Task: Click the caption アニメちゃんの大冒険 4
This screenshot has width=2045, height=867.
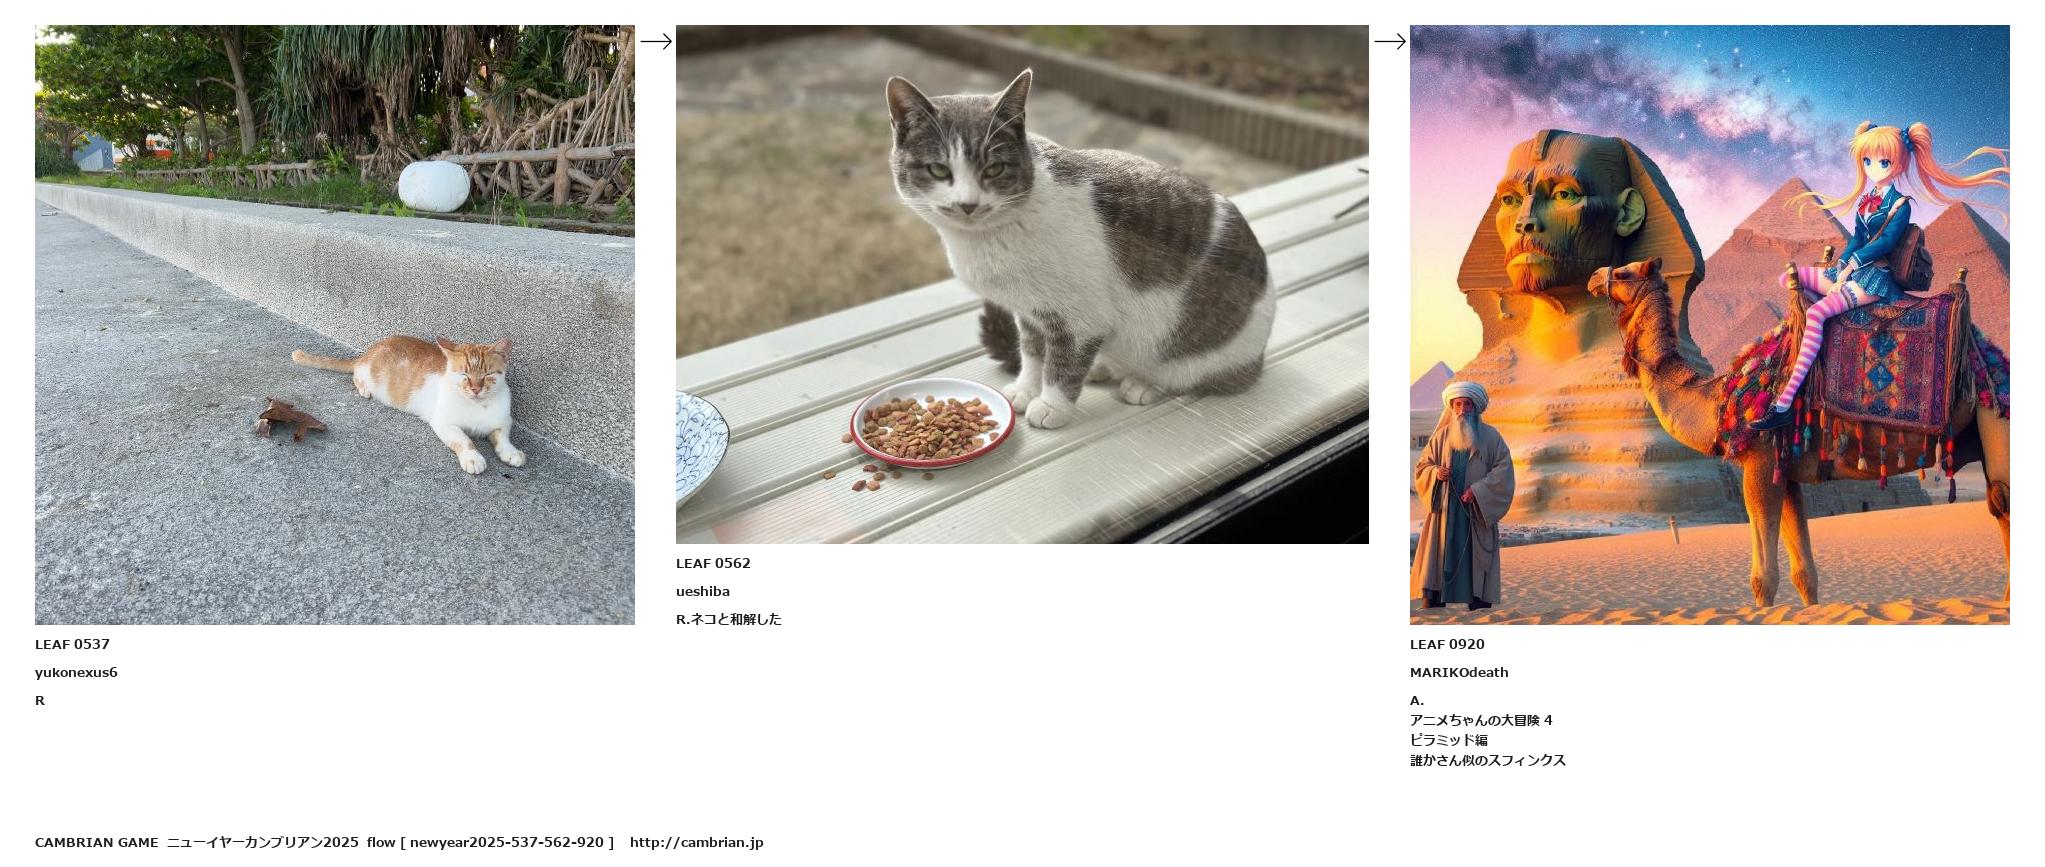Action: [1481, 720]
